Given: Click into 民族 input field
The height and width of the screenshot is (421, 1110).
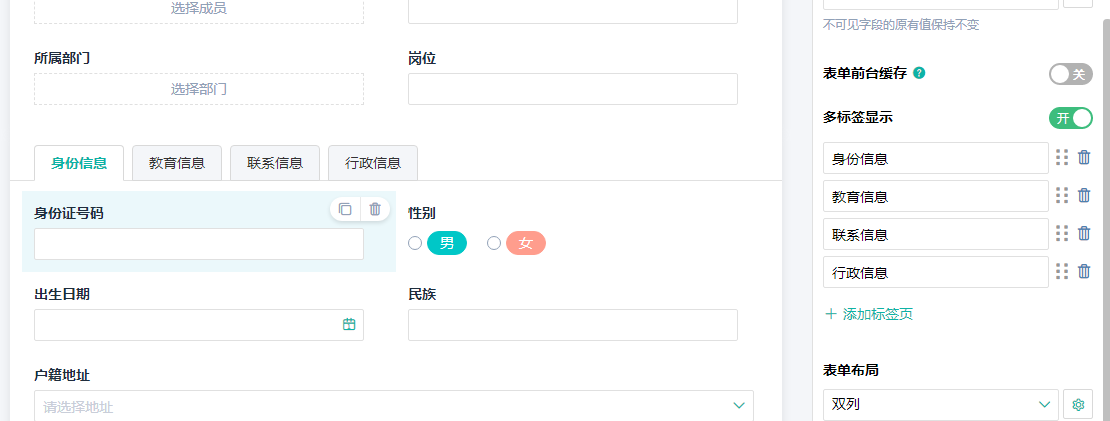Looking at the screenshot, I should pyautogui.click(x=572, y=325).
